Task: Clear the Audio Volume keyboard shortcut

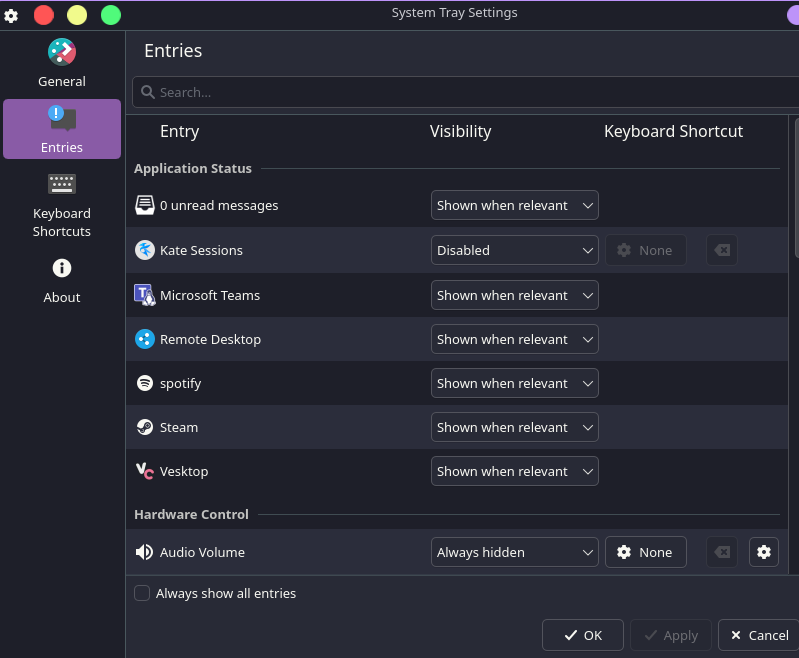Action: tap(721, 552)
